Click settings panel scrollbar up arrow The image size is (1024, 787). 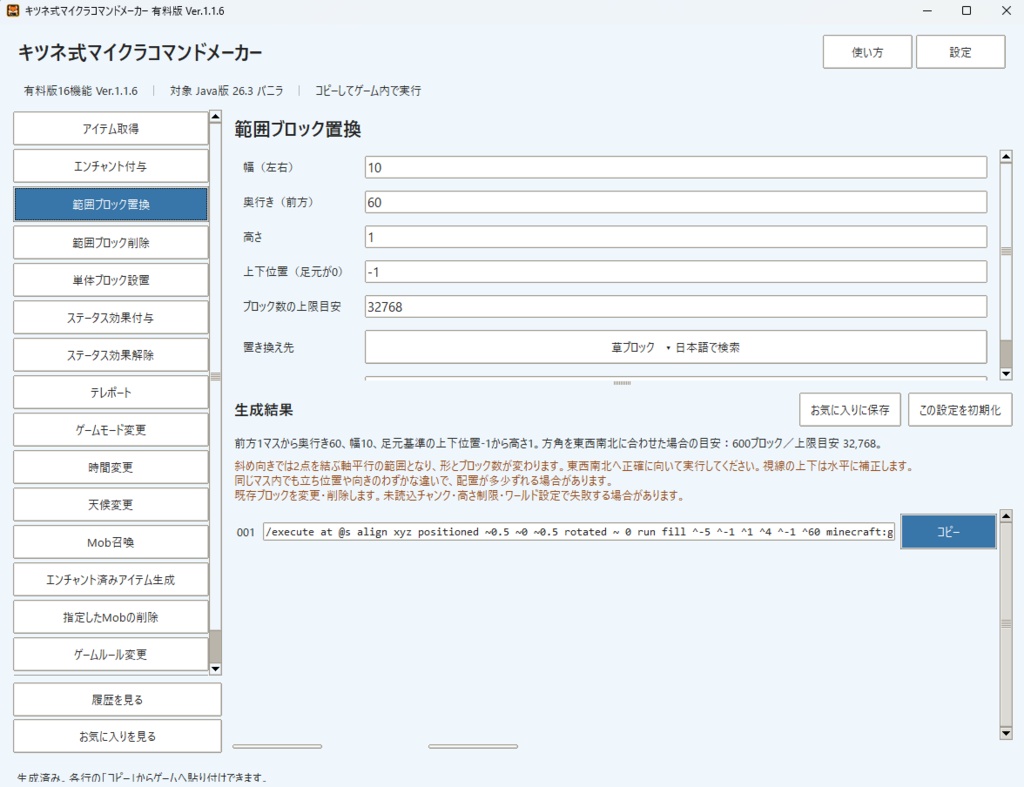(x=1006, y=156)
